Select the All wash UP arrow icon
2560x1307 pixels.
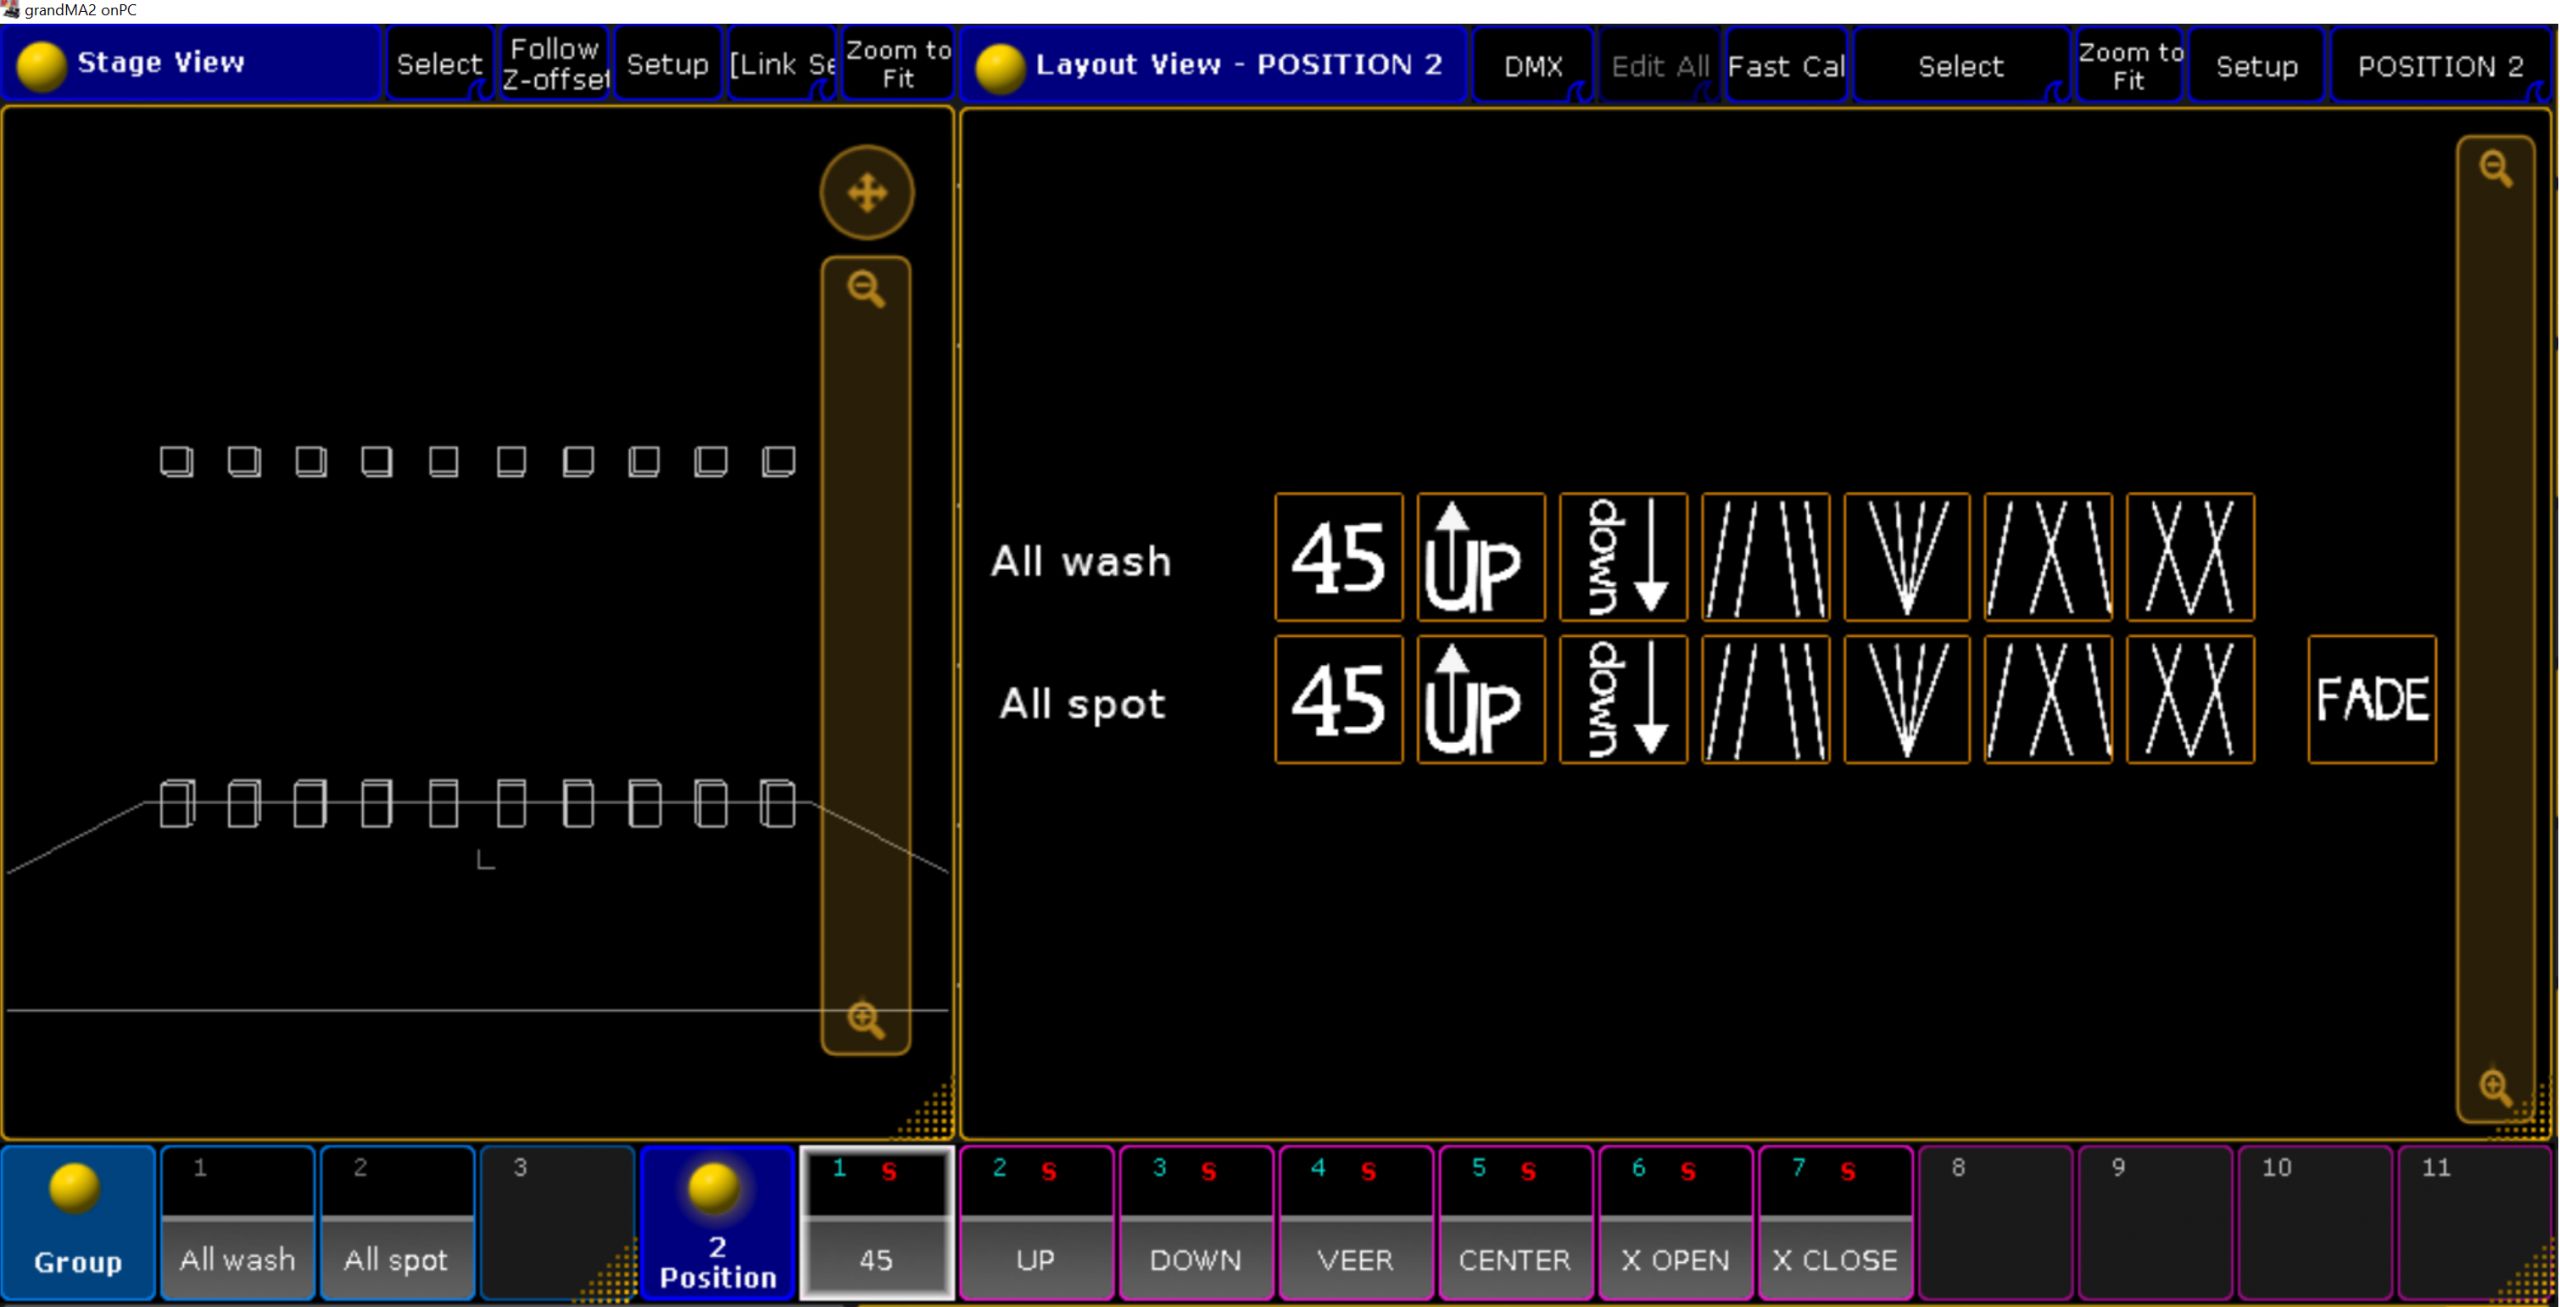1481,557
